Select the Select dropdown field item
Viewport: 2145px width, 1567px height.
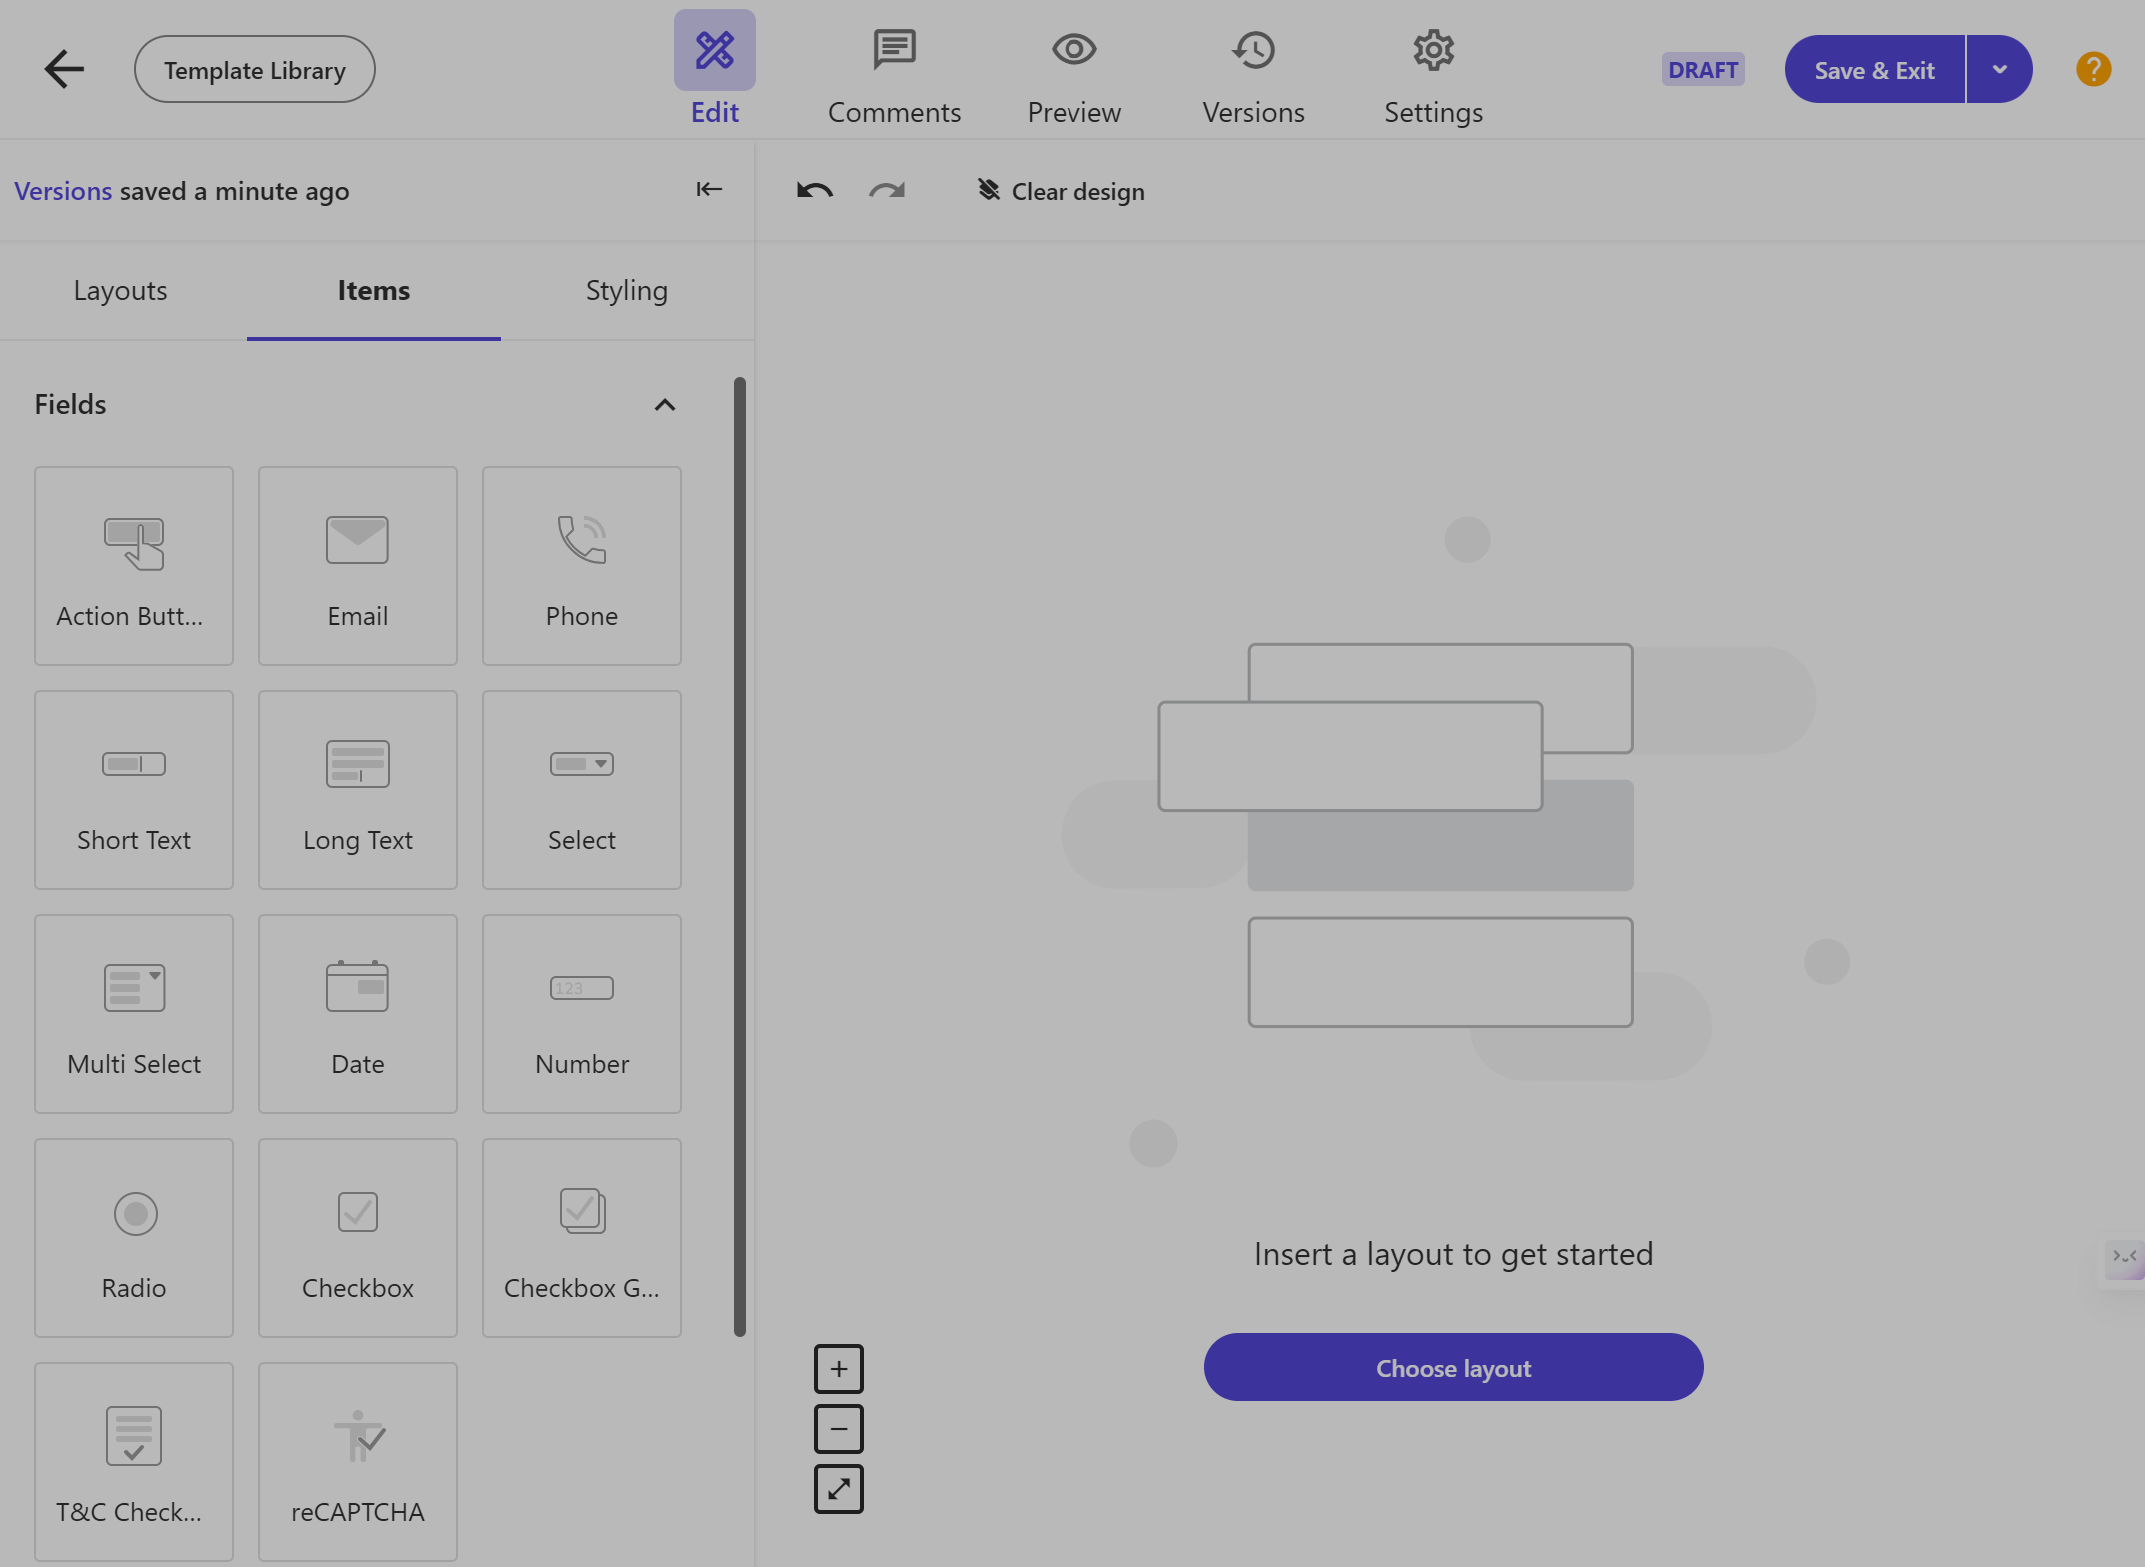(582, 790)
